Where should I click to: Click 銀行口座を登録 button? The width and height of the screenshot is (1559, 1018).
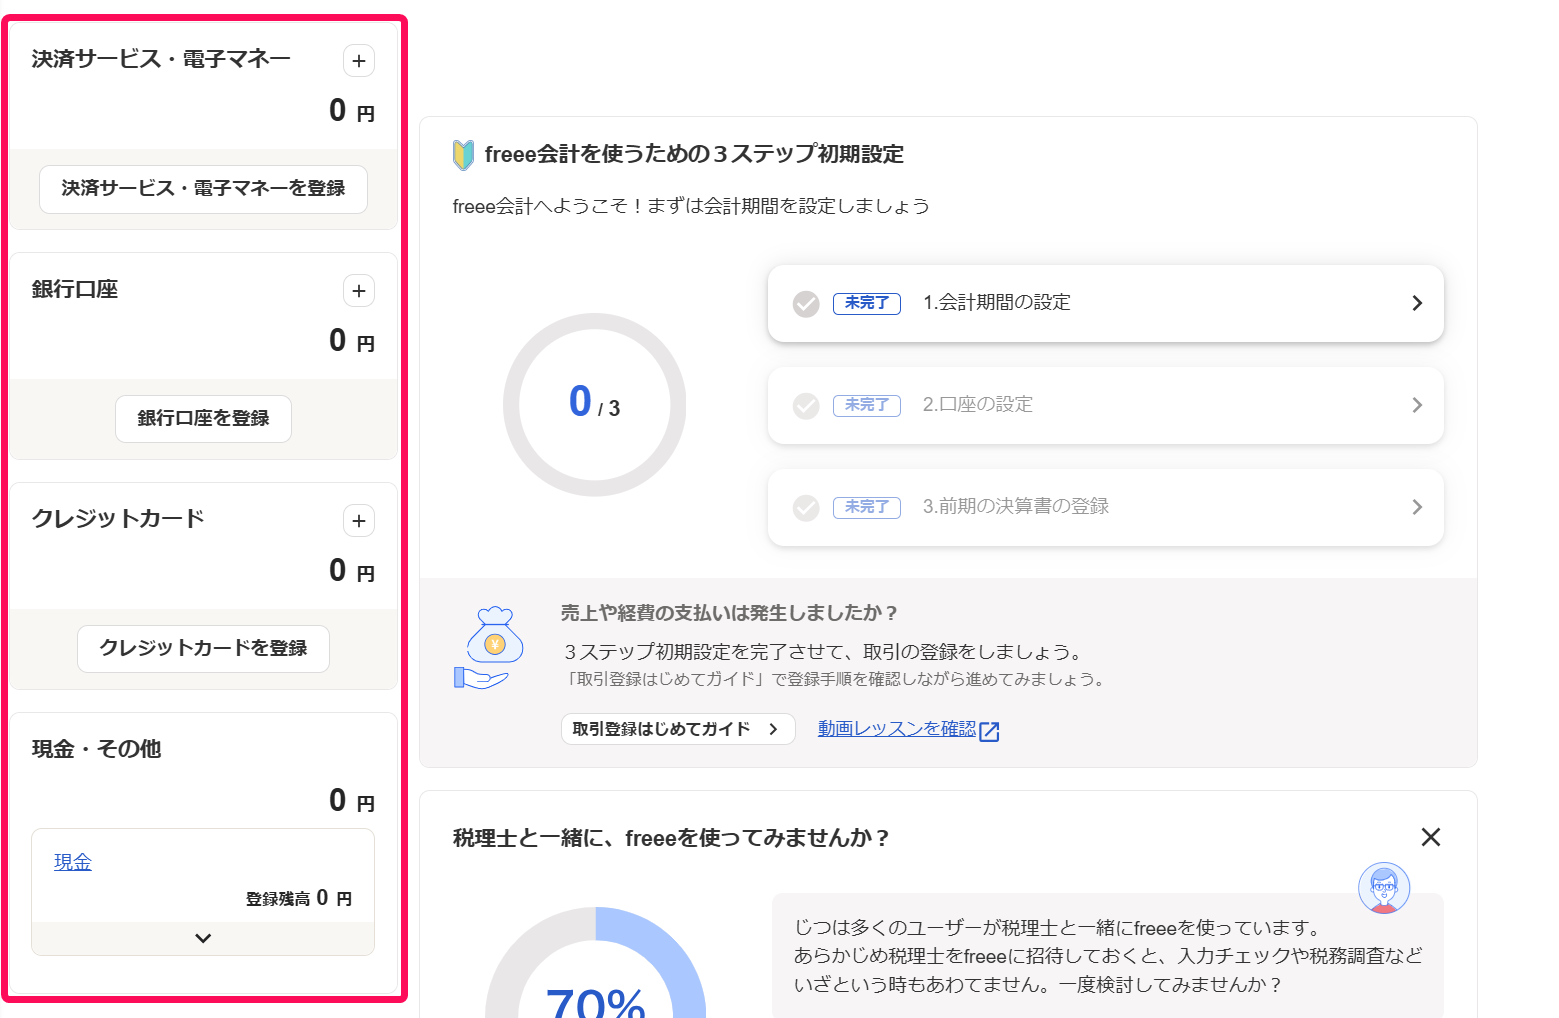[x=203, y=419]
